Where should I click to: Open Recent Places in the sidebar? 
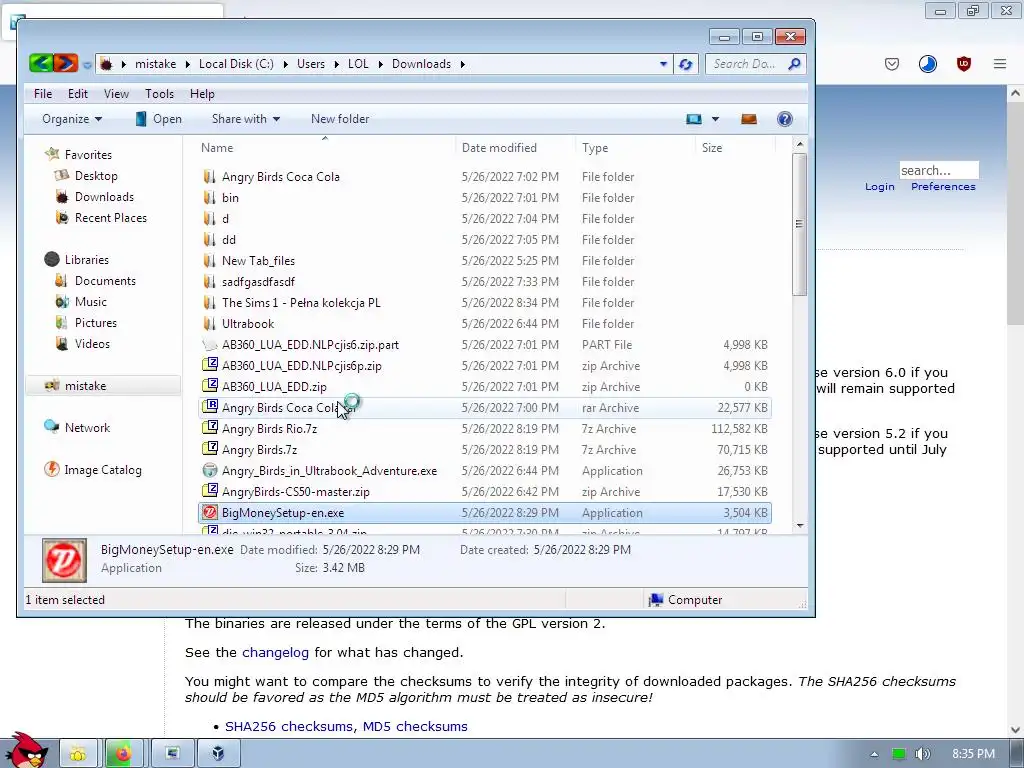pyautogui.click(x=110, y=217)
